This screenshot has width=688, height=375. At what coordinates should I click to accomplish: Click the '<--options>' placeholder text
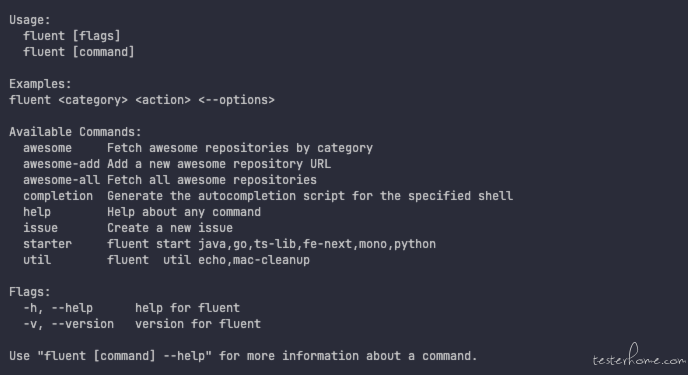236,100
